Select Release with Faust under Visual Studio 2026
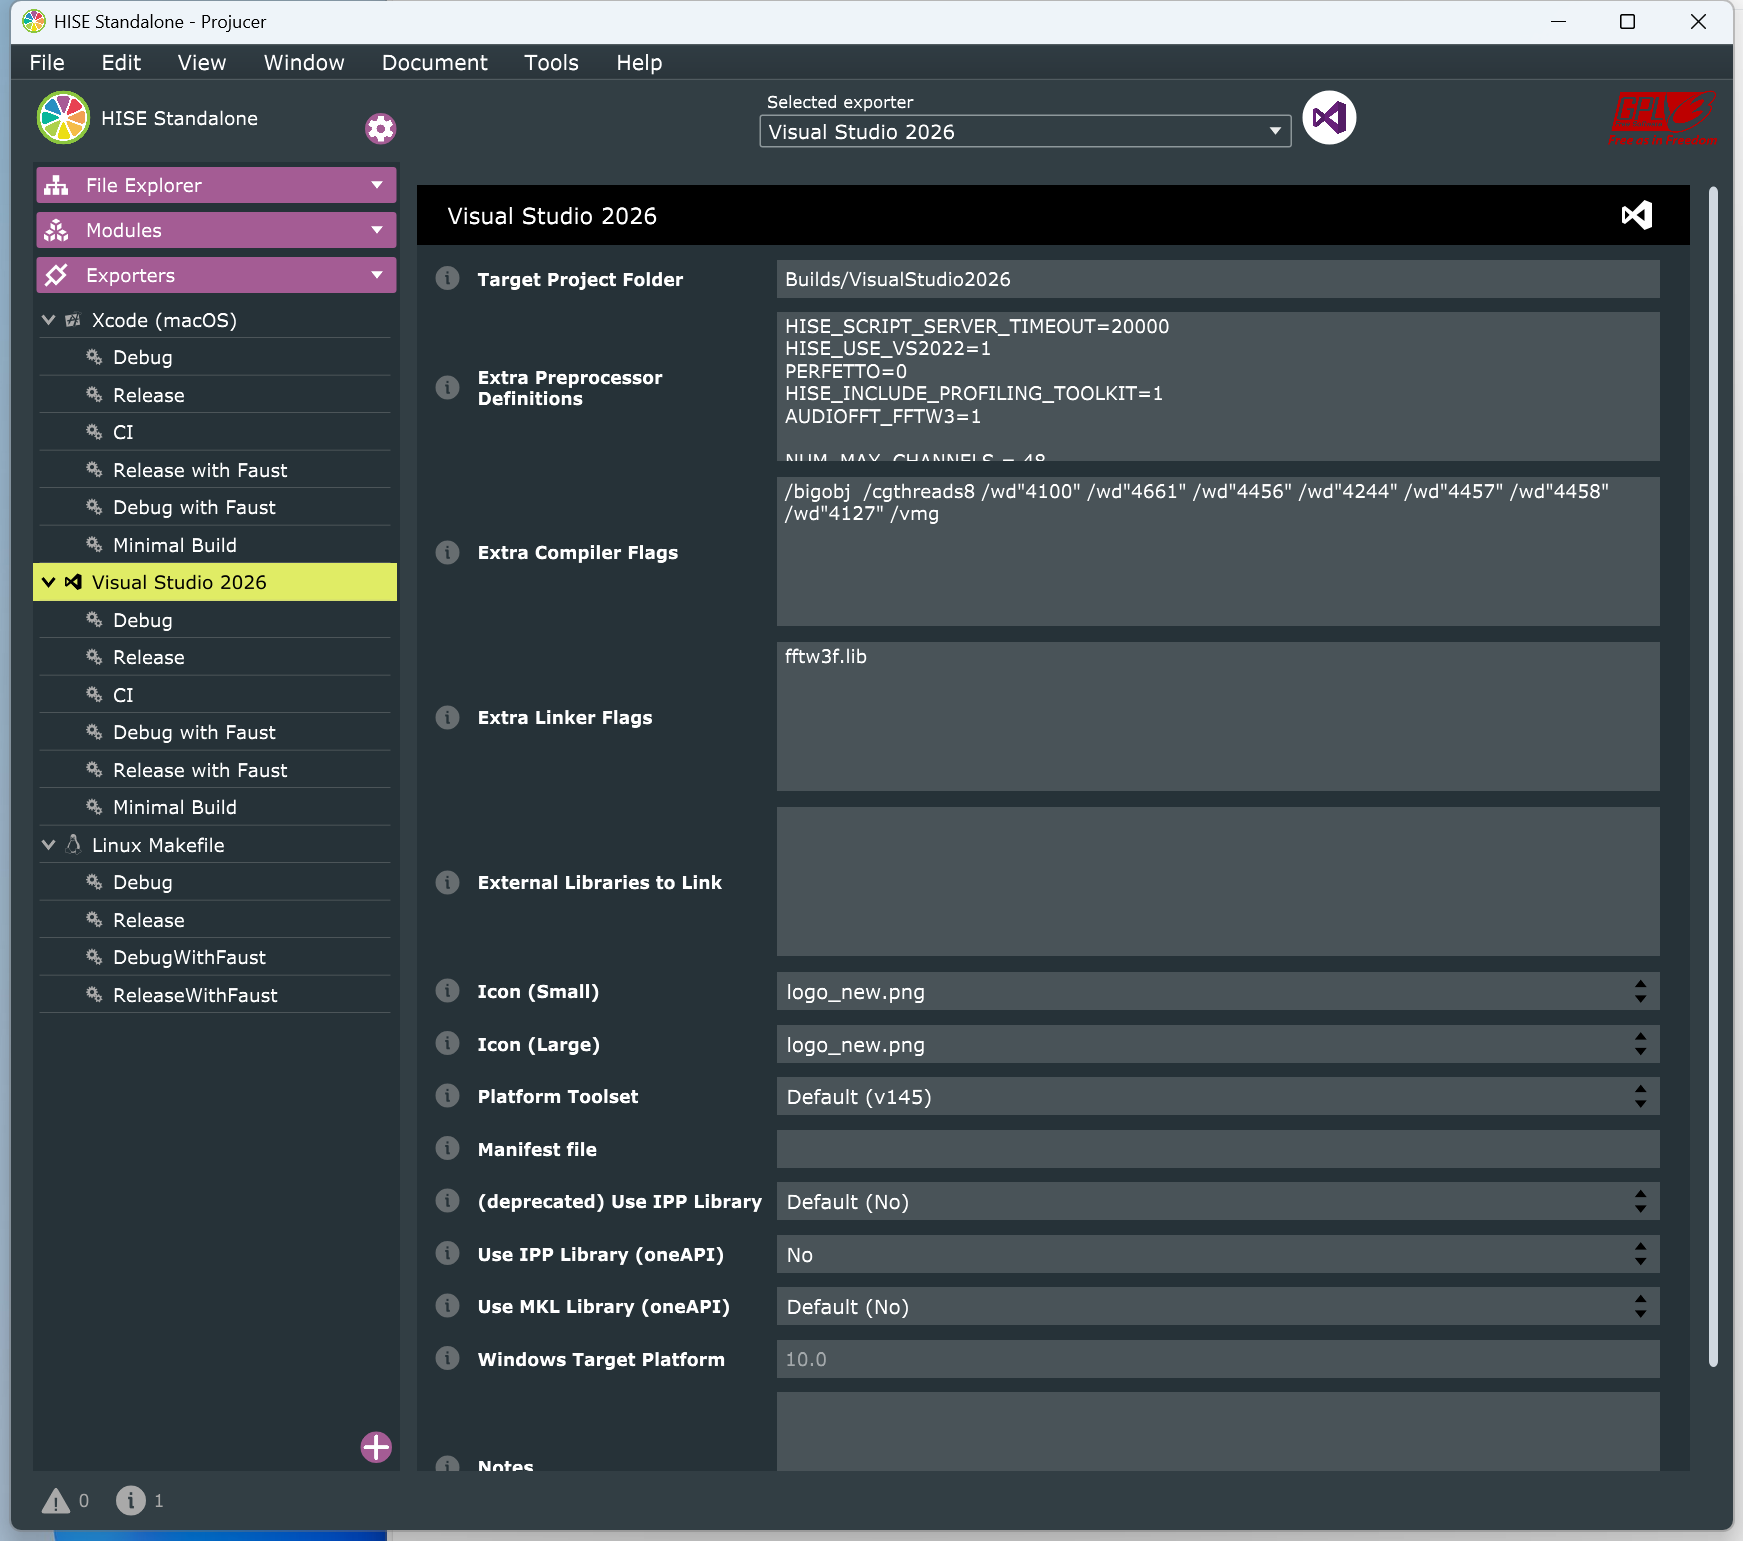The image size is (1743, 1541). point(200,770)
